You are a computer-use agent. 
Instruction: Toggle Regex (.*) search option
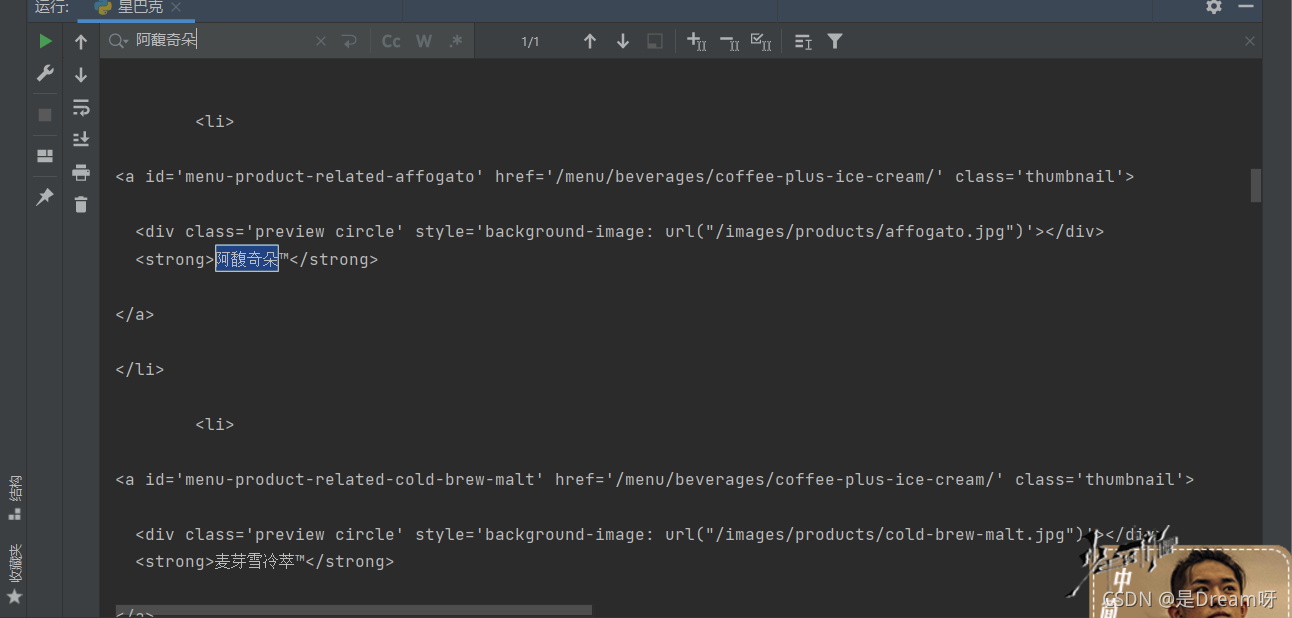tap(456, 41)
